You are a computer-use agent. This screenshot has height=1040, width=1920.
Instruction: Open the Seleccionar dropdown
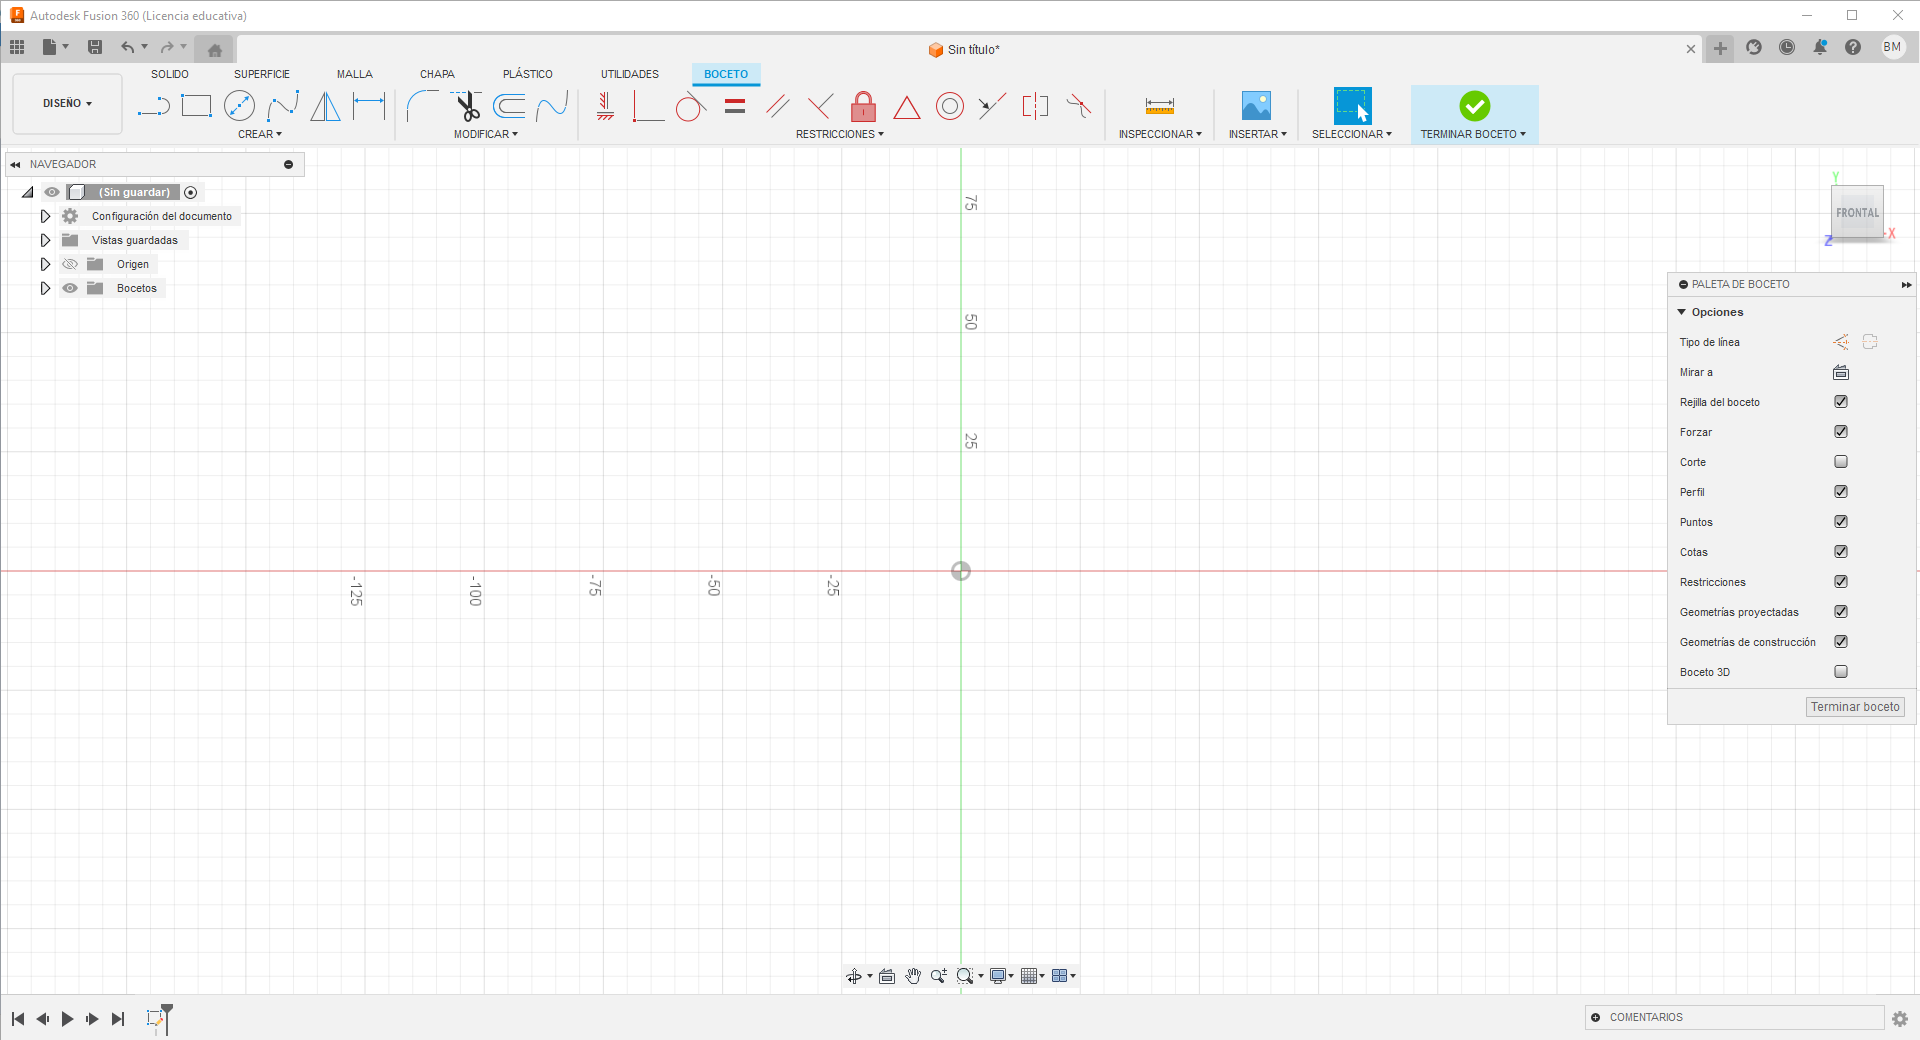(1352, 133)
